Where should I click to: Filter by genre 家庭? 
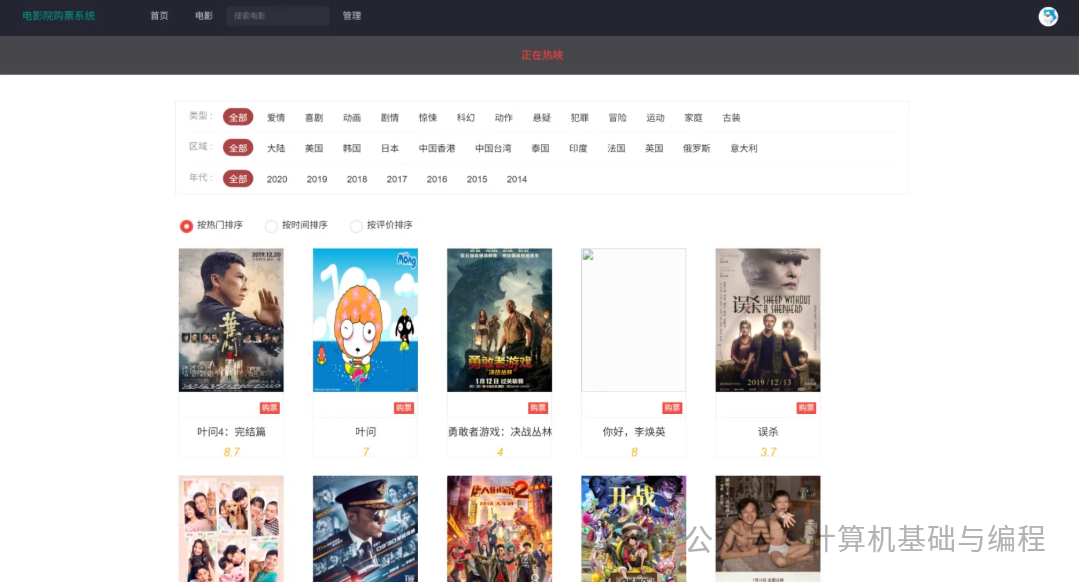pyautogui.click(x=694, y=118)
